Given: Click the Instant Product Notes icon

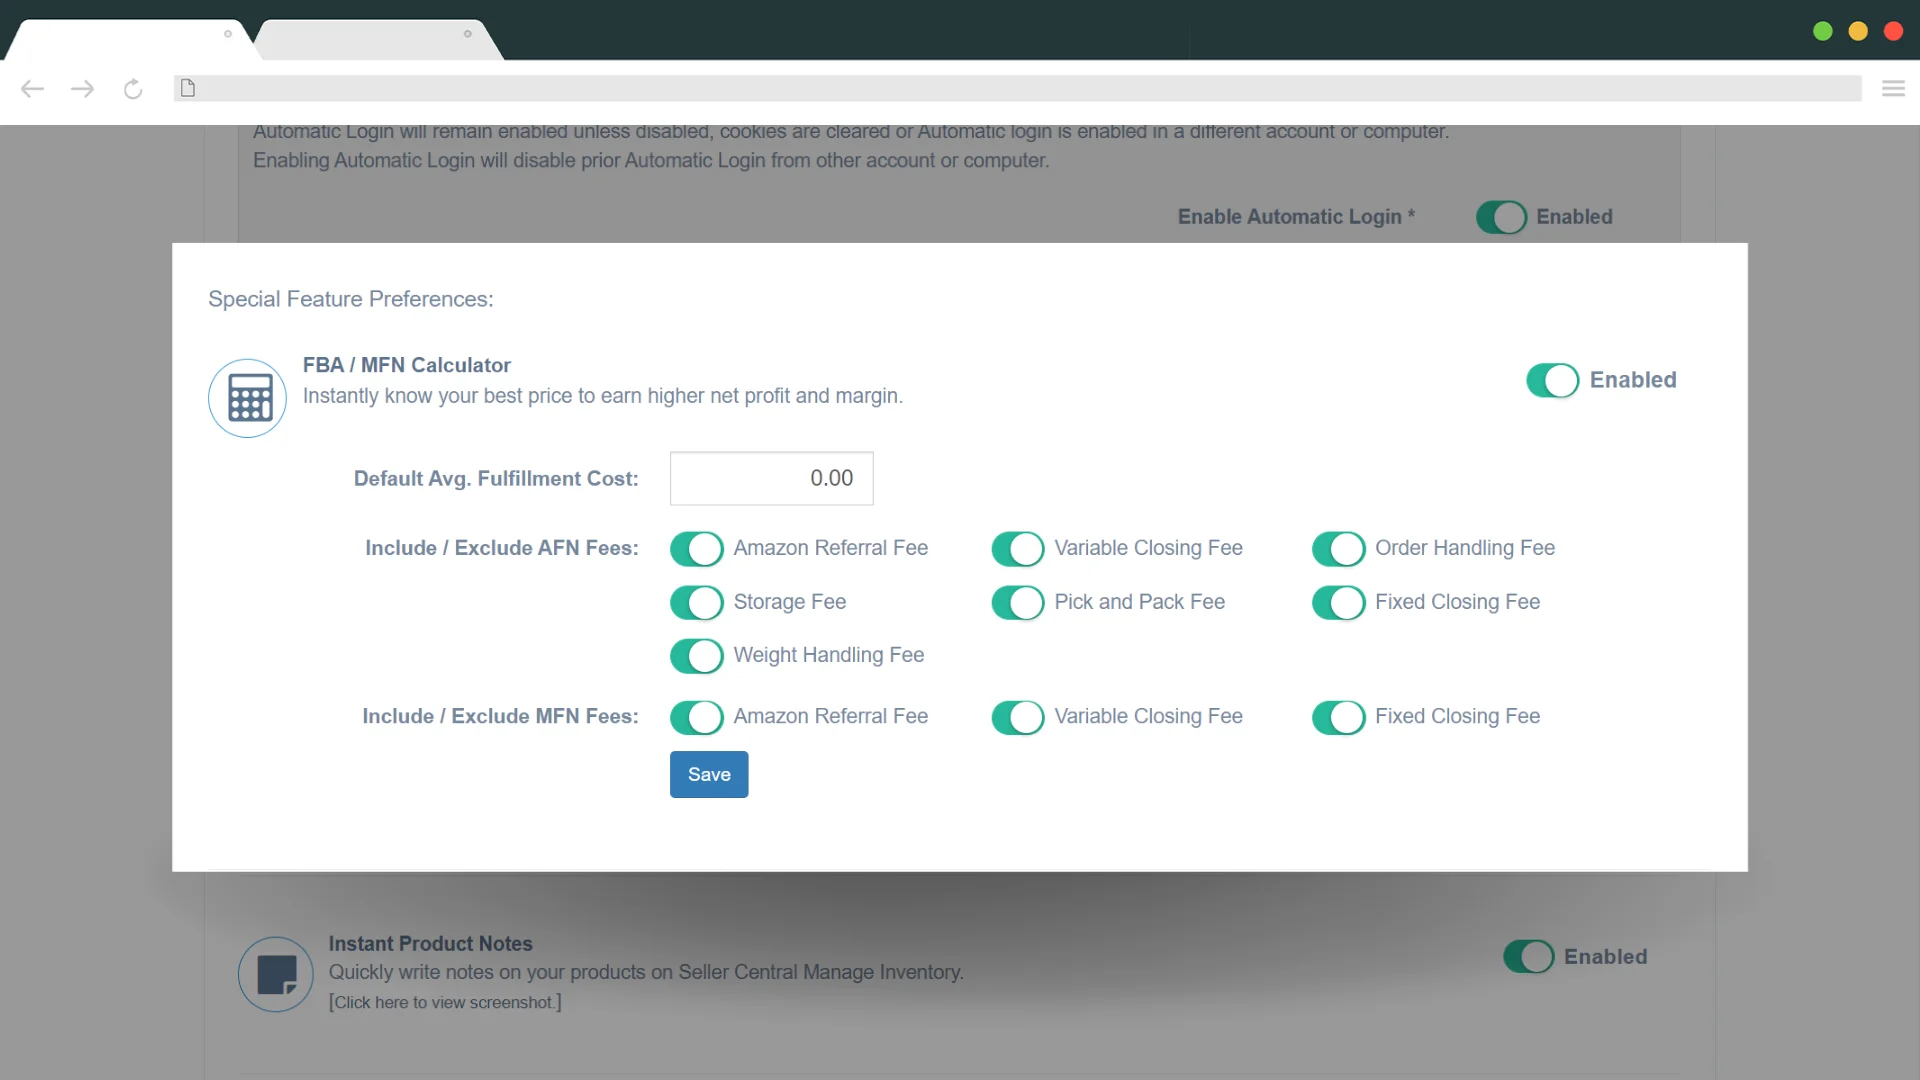Looking at the screenshot, I should (x=276, y=973).
